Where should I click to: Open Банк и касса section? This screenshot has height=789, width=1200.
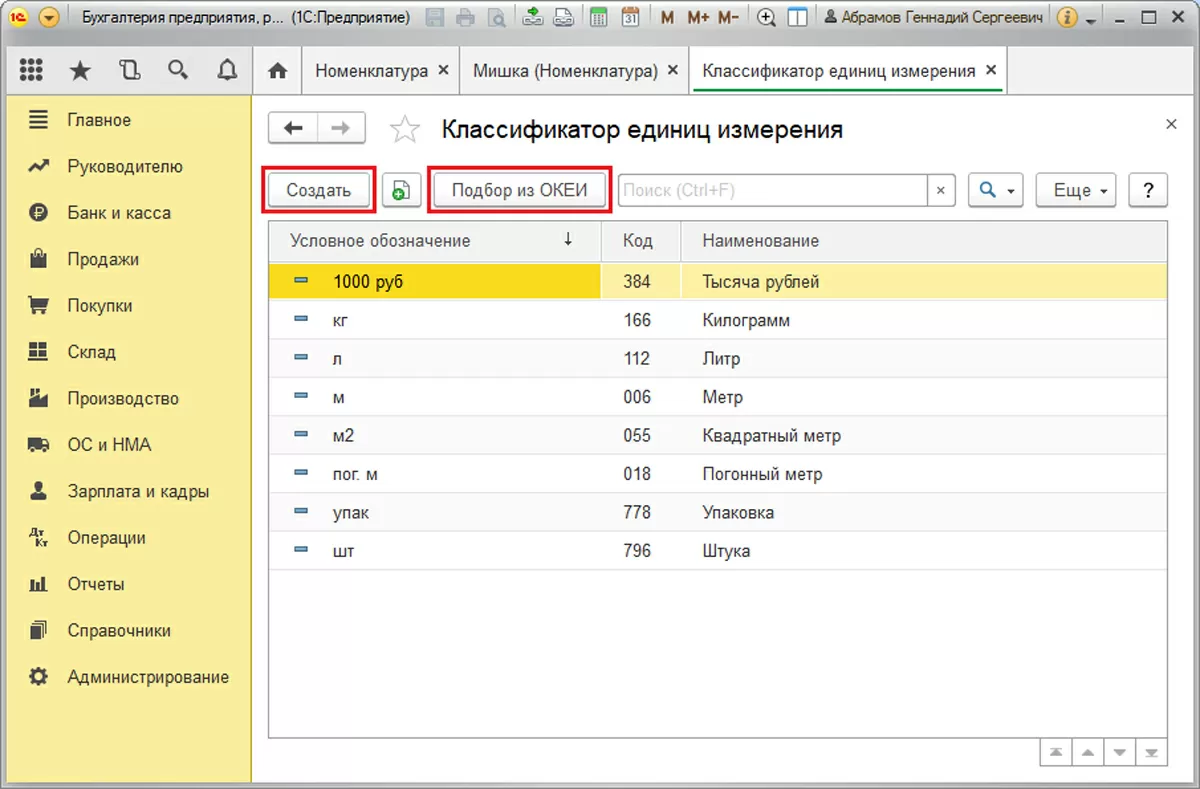[x=118, y=213]
